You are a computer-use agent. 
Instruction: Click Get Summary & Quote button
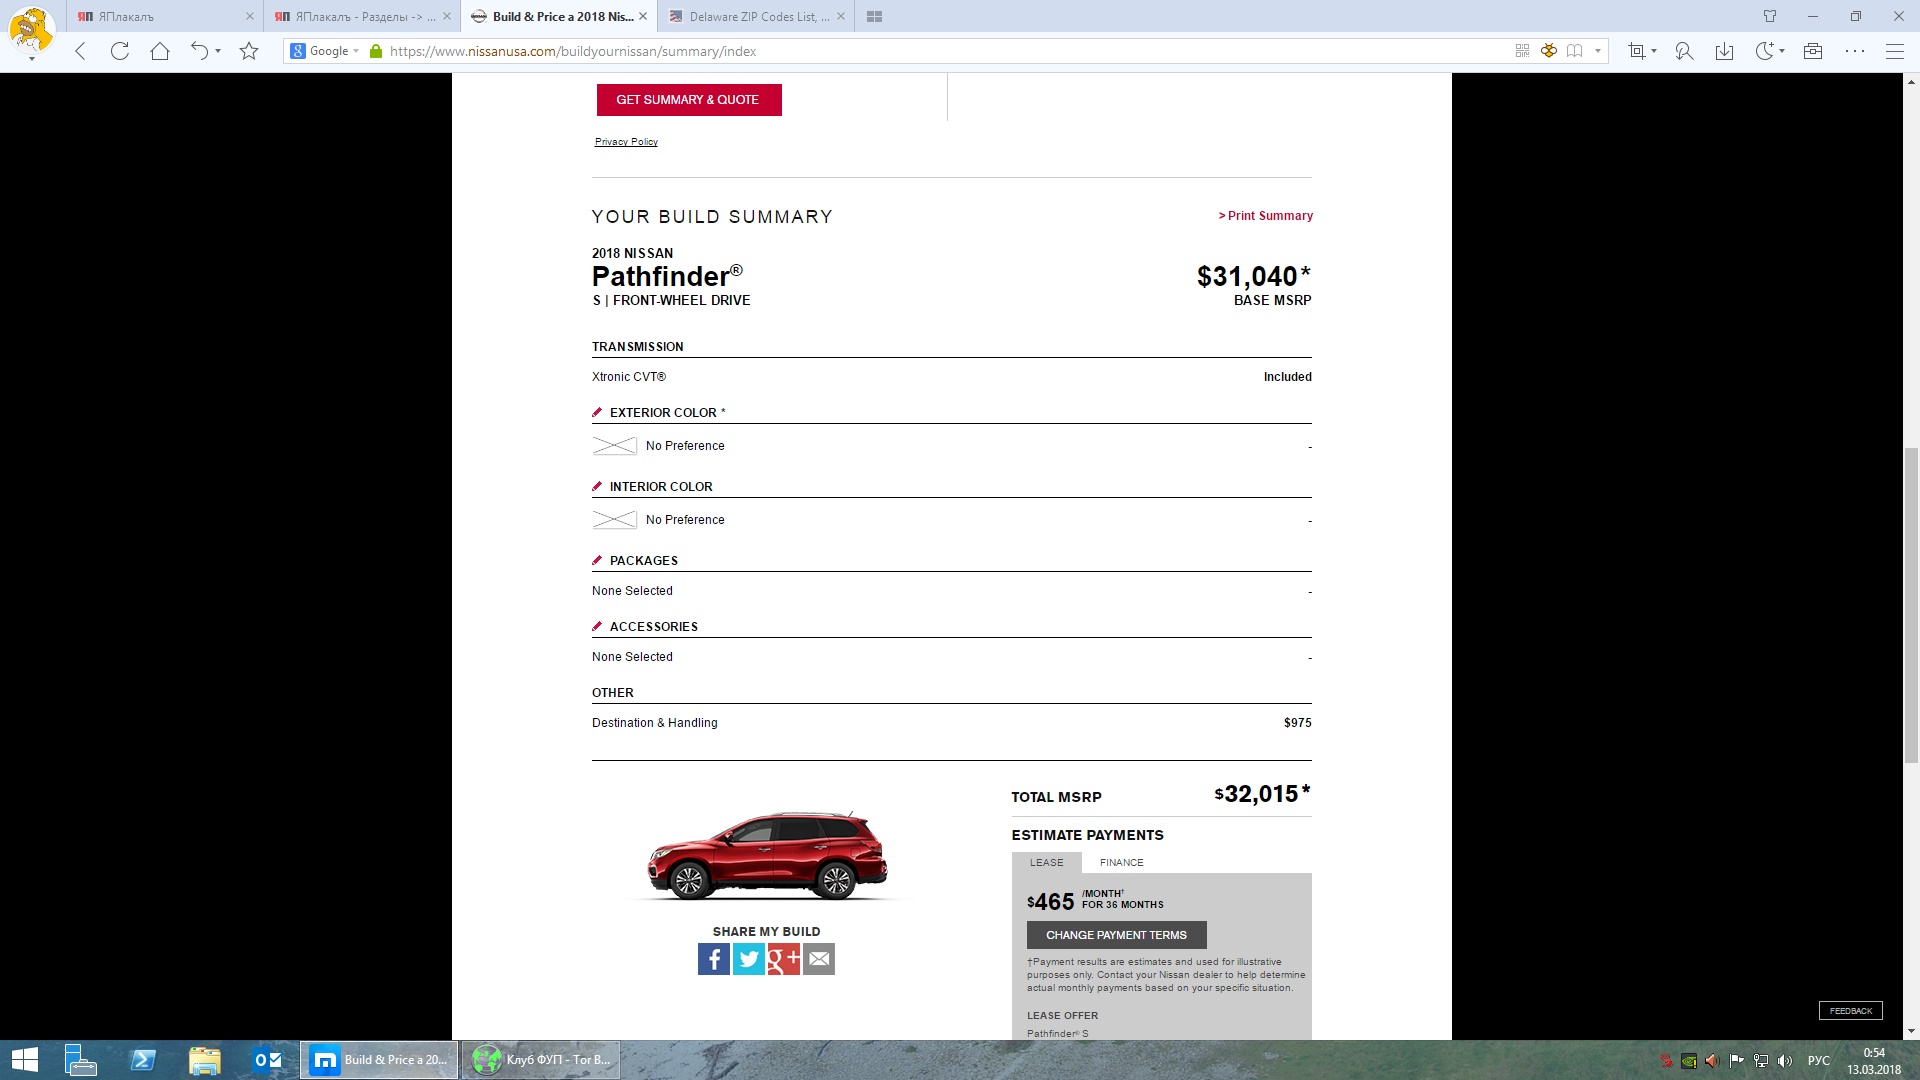pos(689,100)
